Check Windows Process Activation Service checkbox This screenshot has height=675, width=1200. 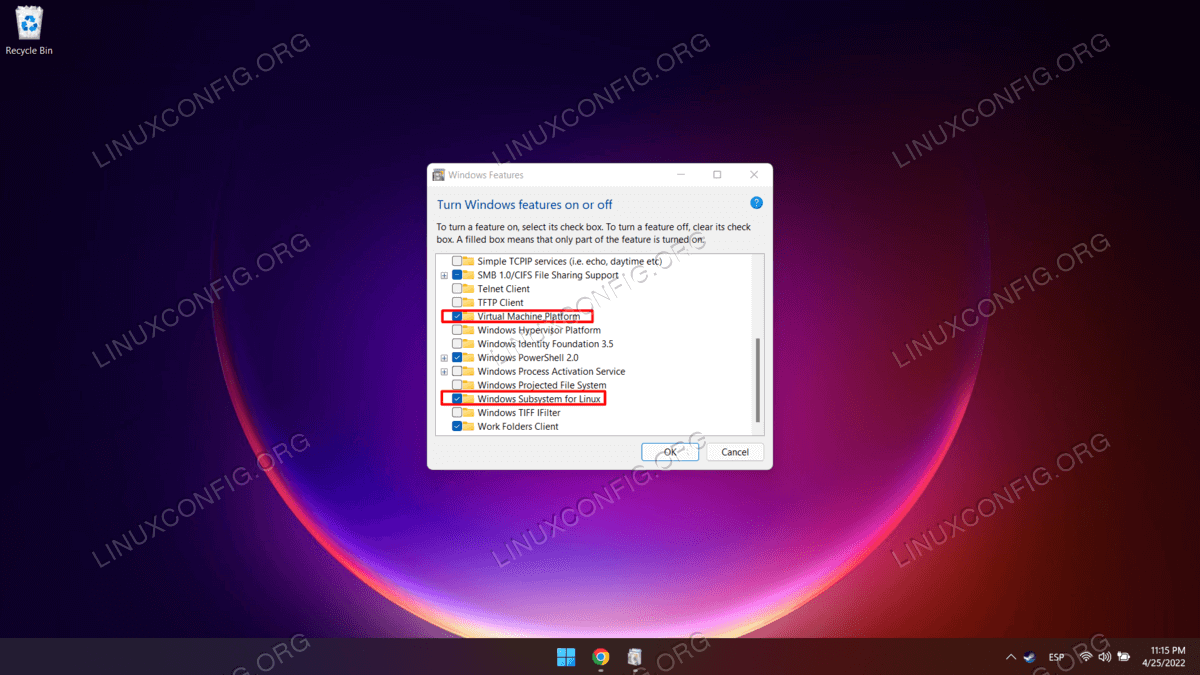tap(457, 371)
